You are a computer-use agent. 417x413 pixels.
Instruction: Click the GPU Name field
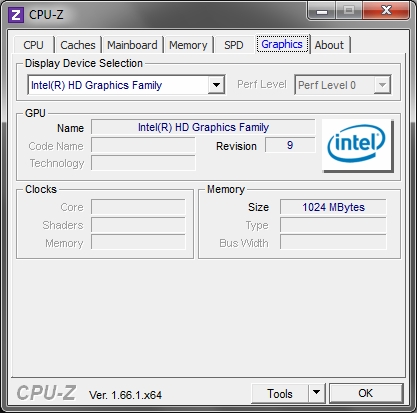click(x=203, y=127)
